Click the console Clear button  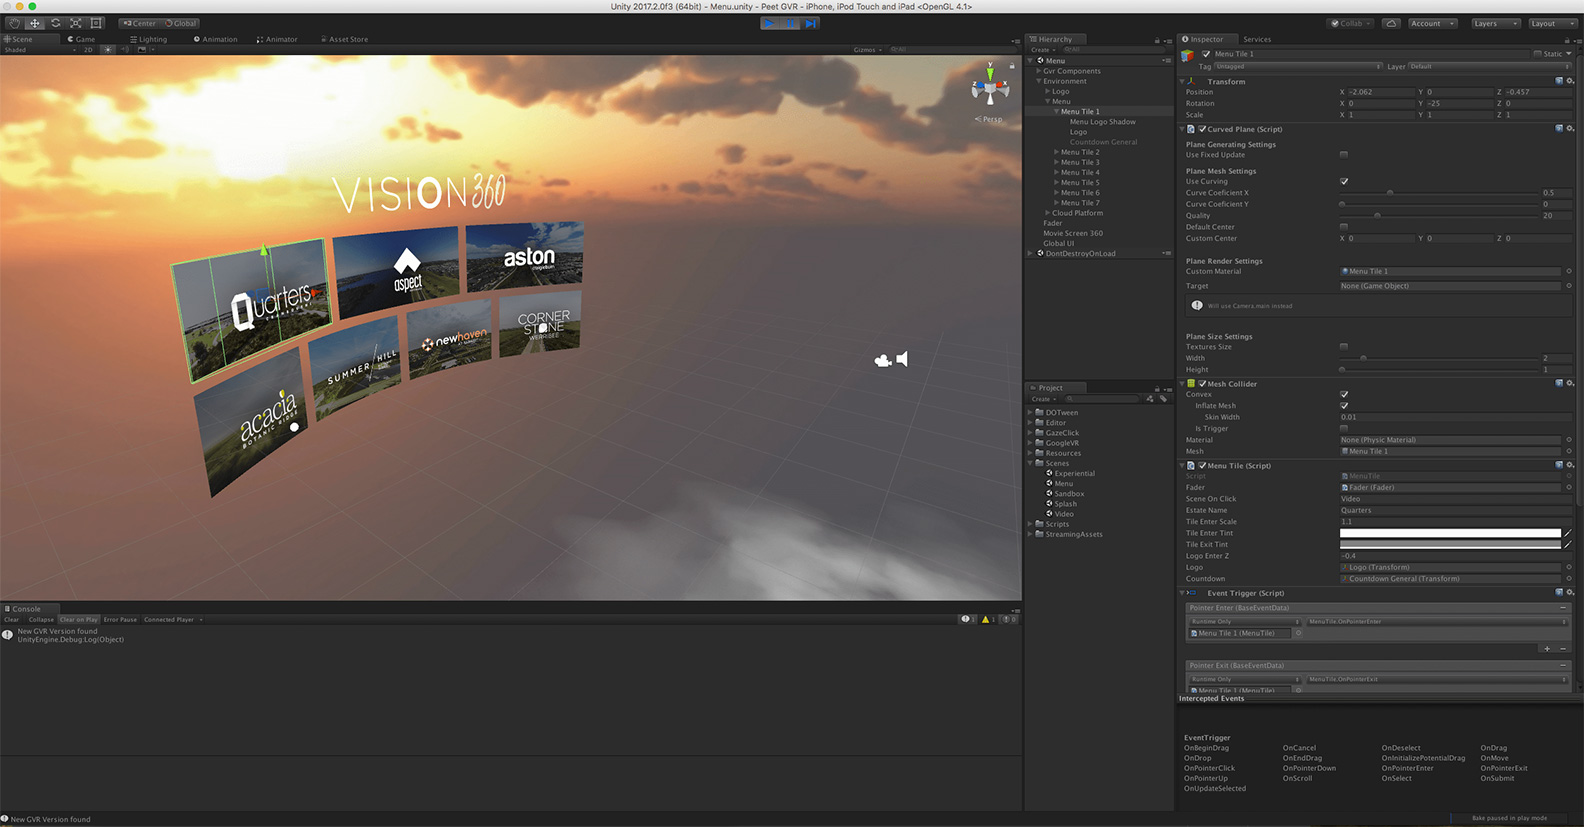[x=12, y=619]
